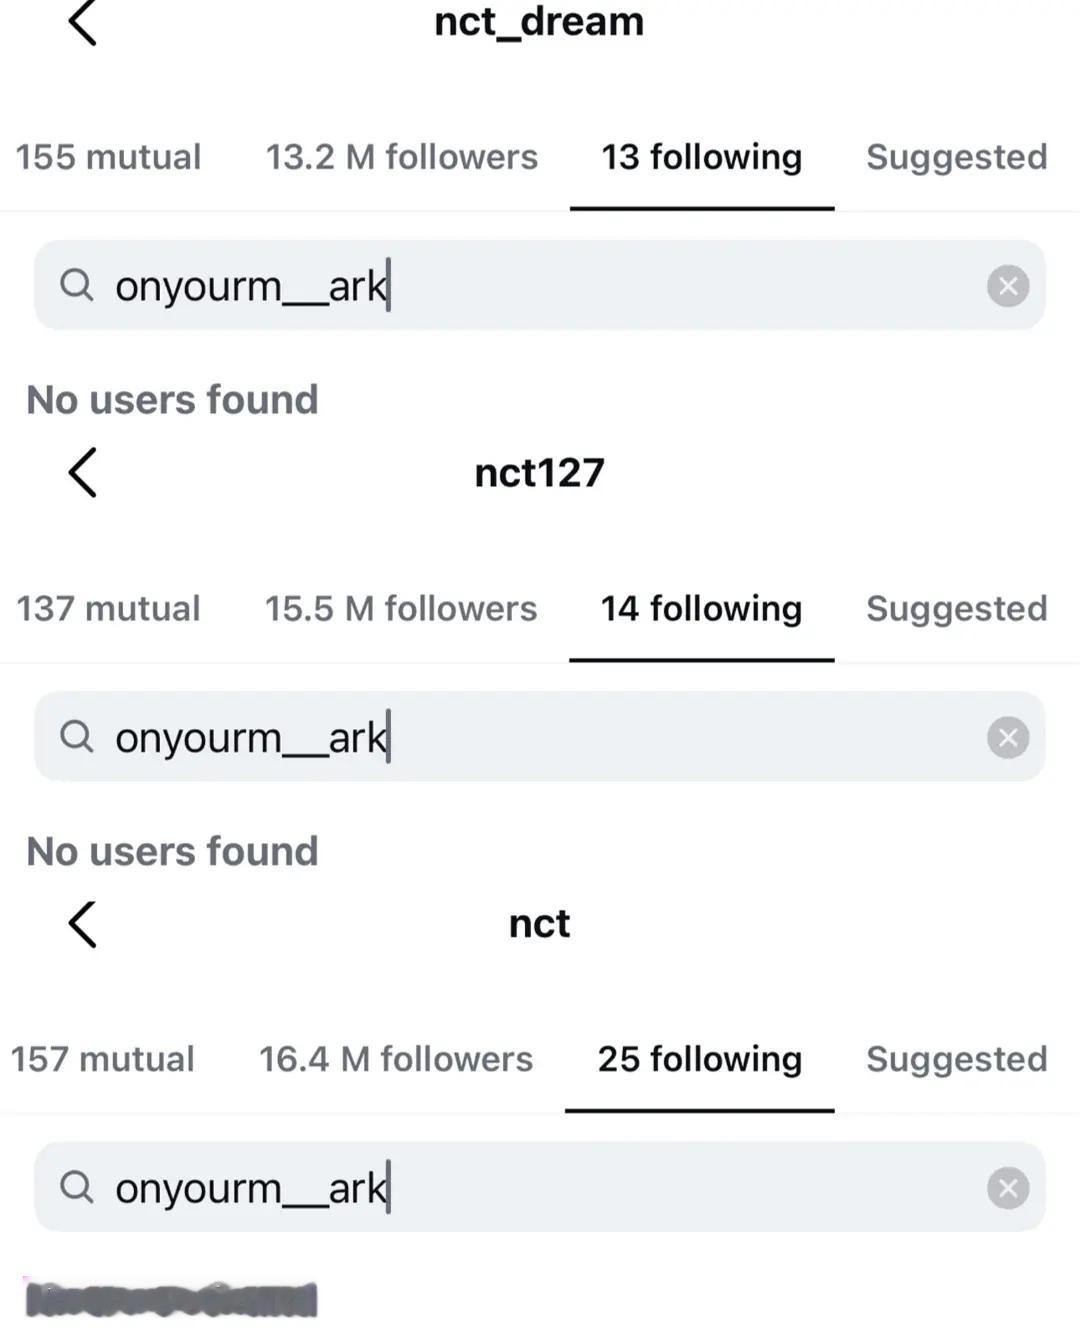The height and width of the screenshot is (1343, 1080).
Task: Open the 155 mutual tab for nct_dream
Action: click(108, 156)
